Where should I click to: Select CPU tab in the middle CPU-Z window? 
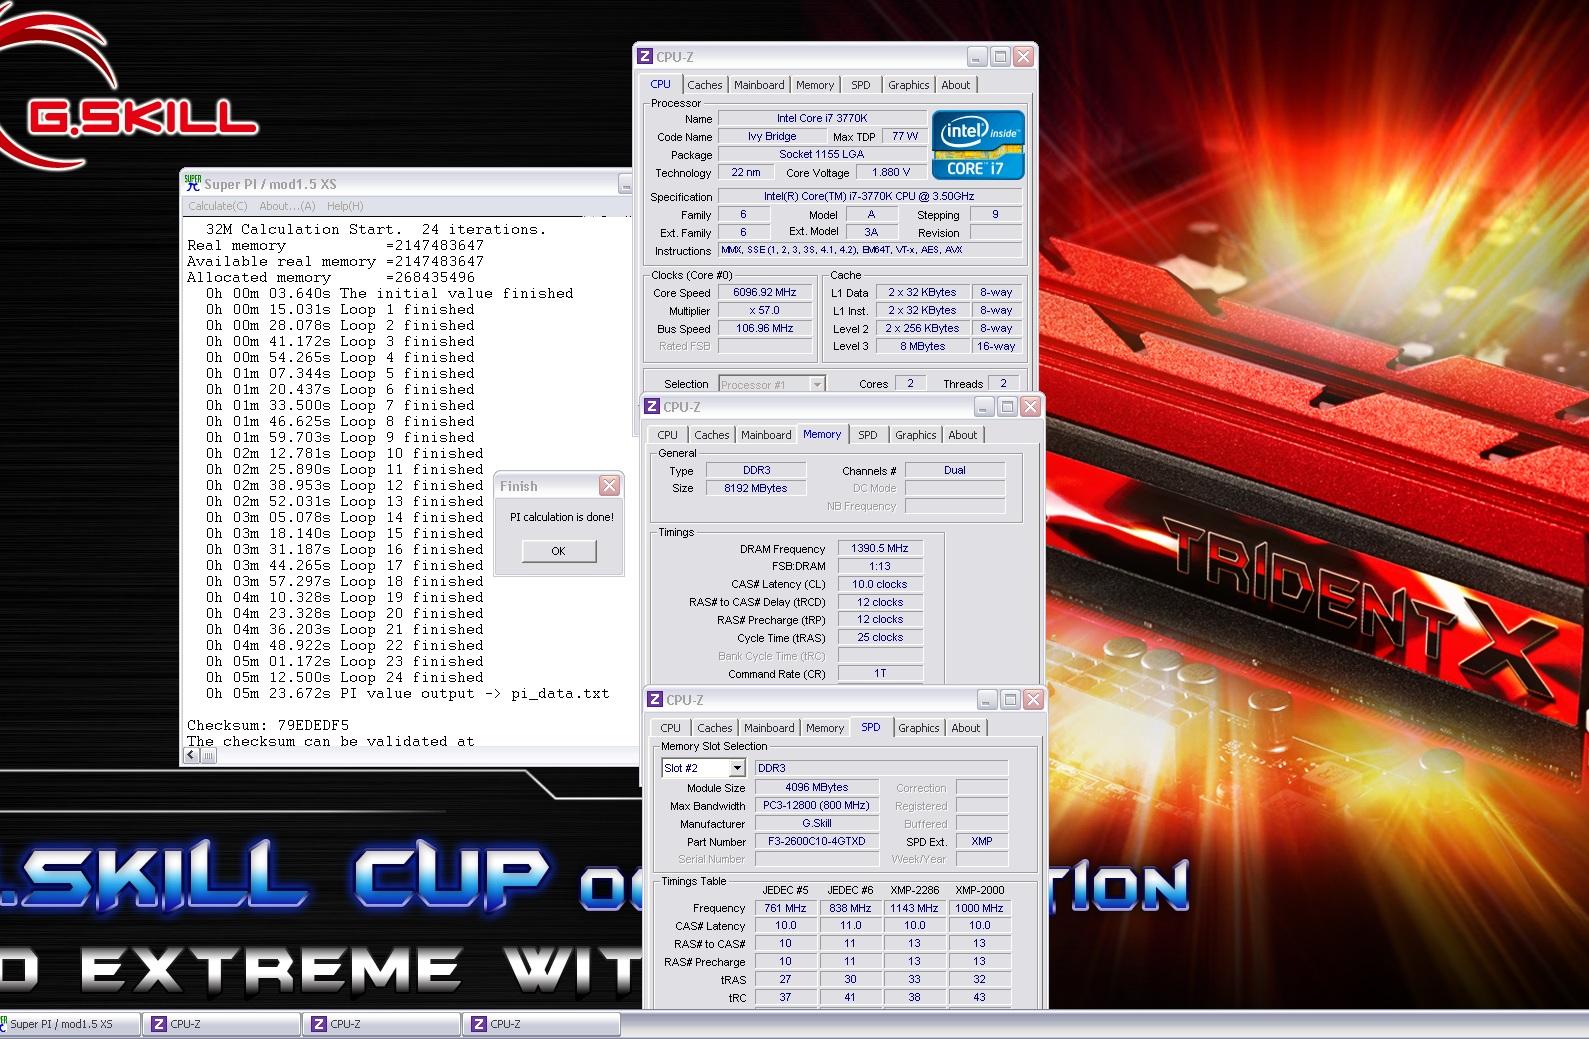click(x=667, y=435)
